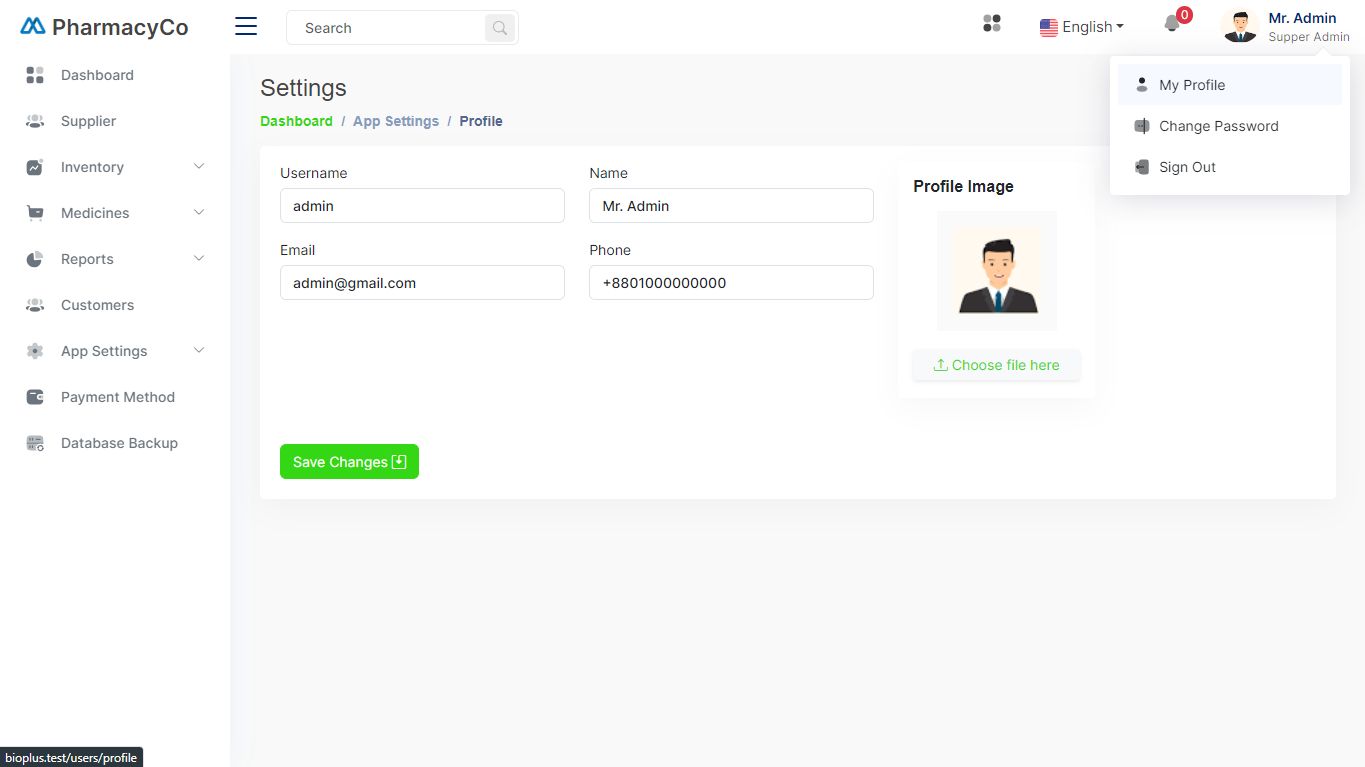The width and height of the screenshot is (1365, 767).
Task: Choose Change Password in user menu
Action: click(x=1218, y=126)
